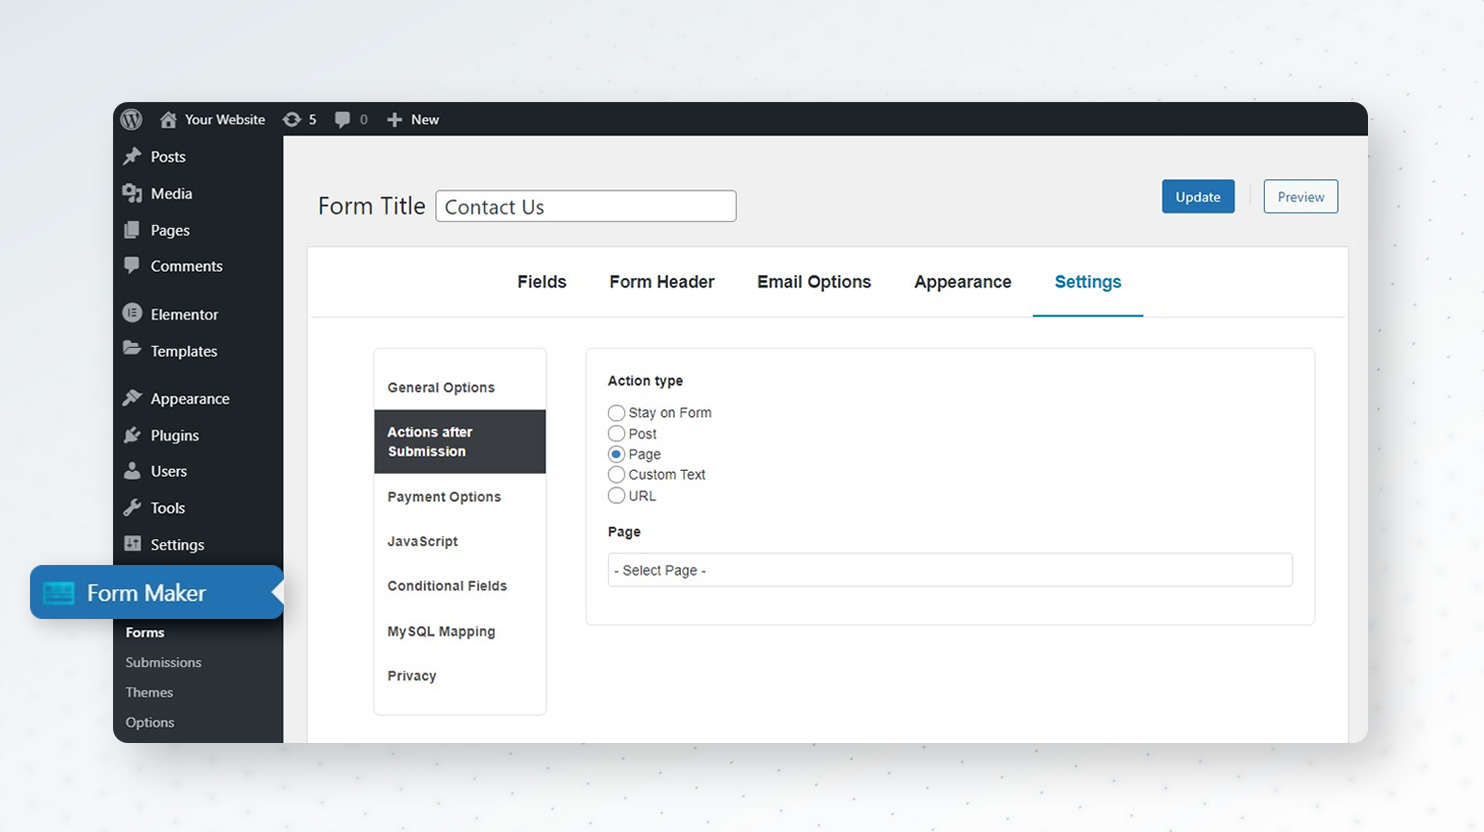The image size is (1484, 832).
Task: Switch to the Form Header tab
Action: pos(662,282)
